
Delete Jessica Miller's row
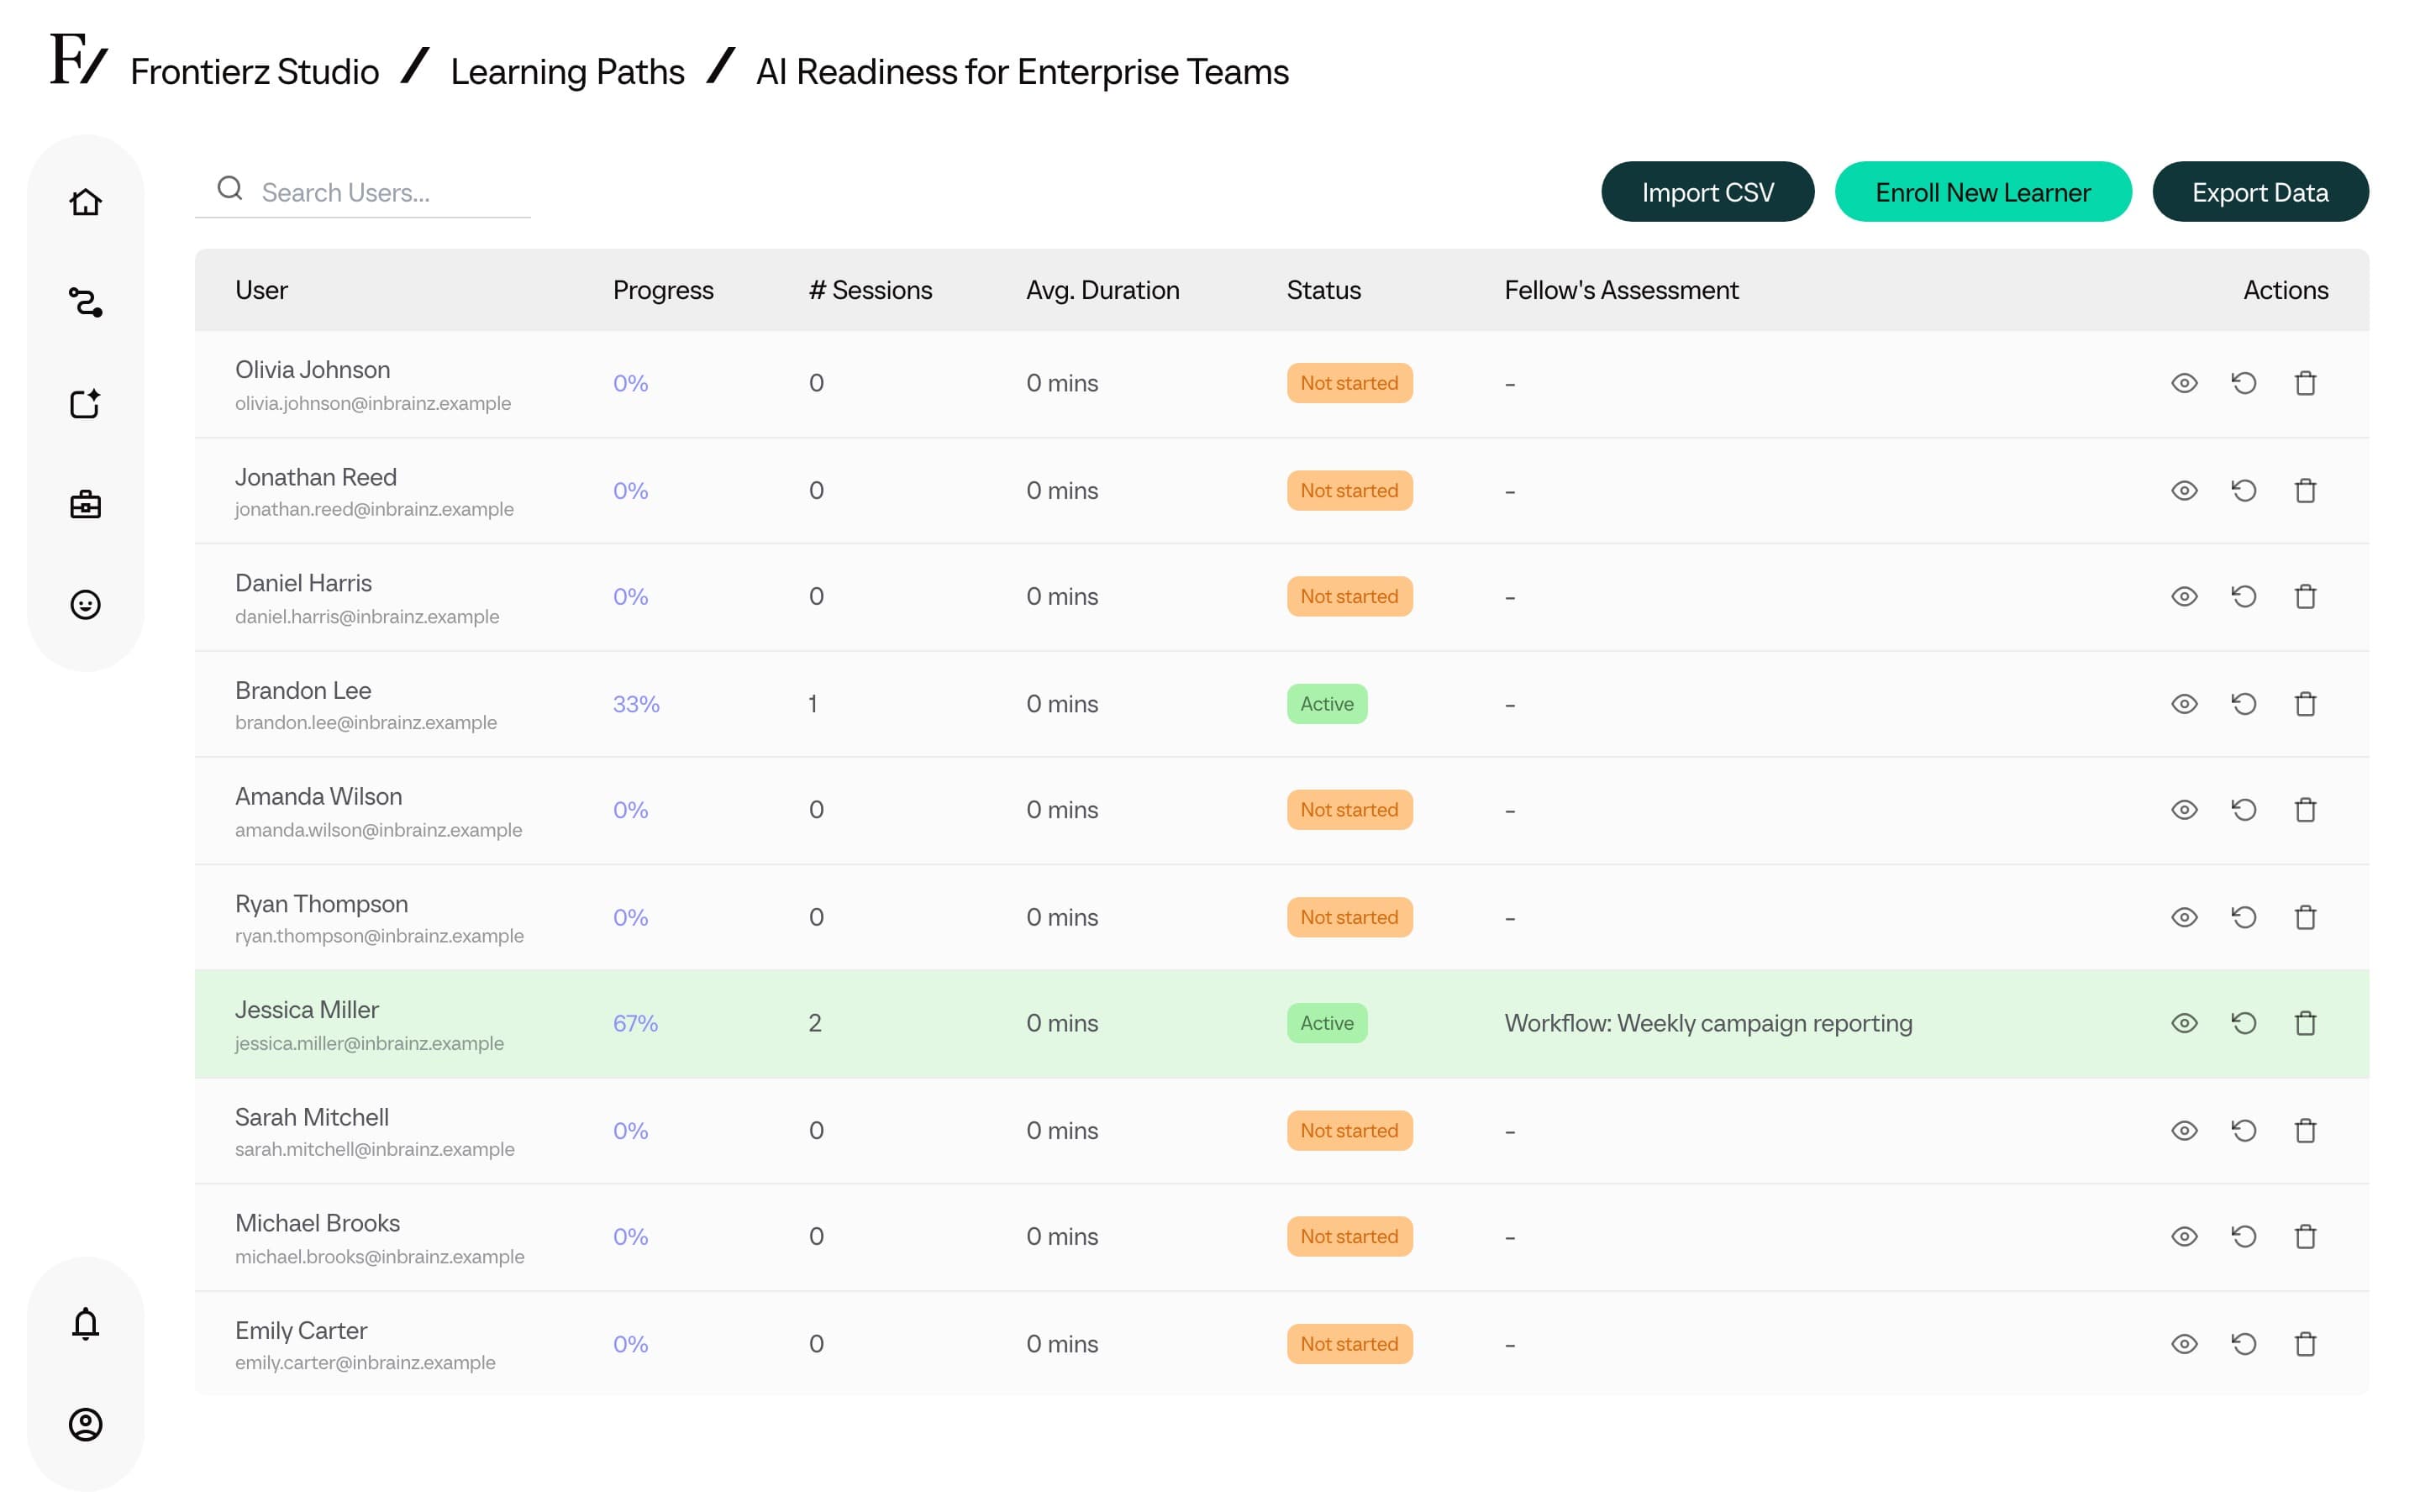(2305, 1023)
